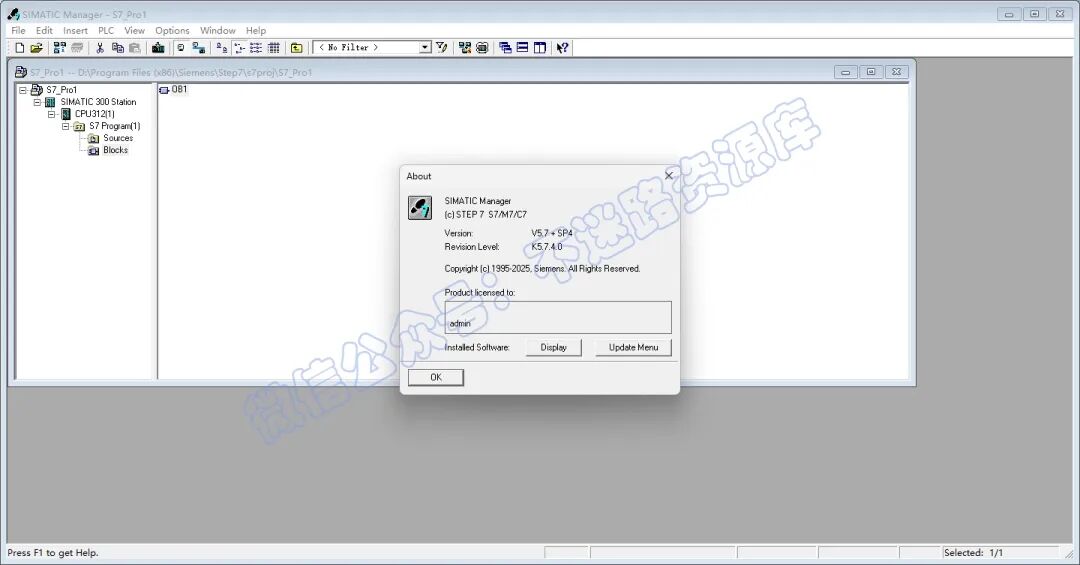
Task: Collapse the S7_Pro1 project node
Action: [23, 90]
